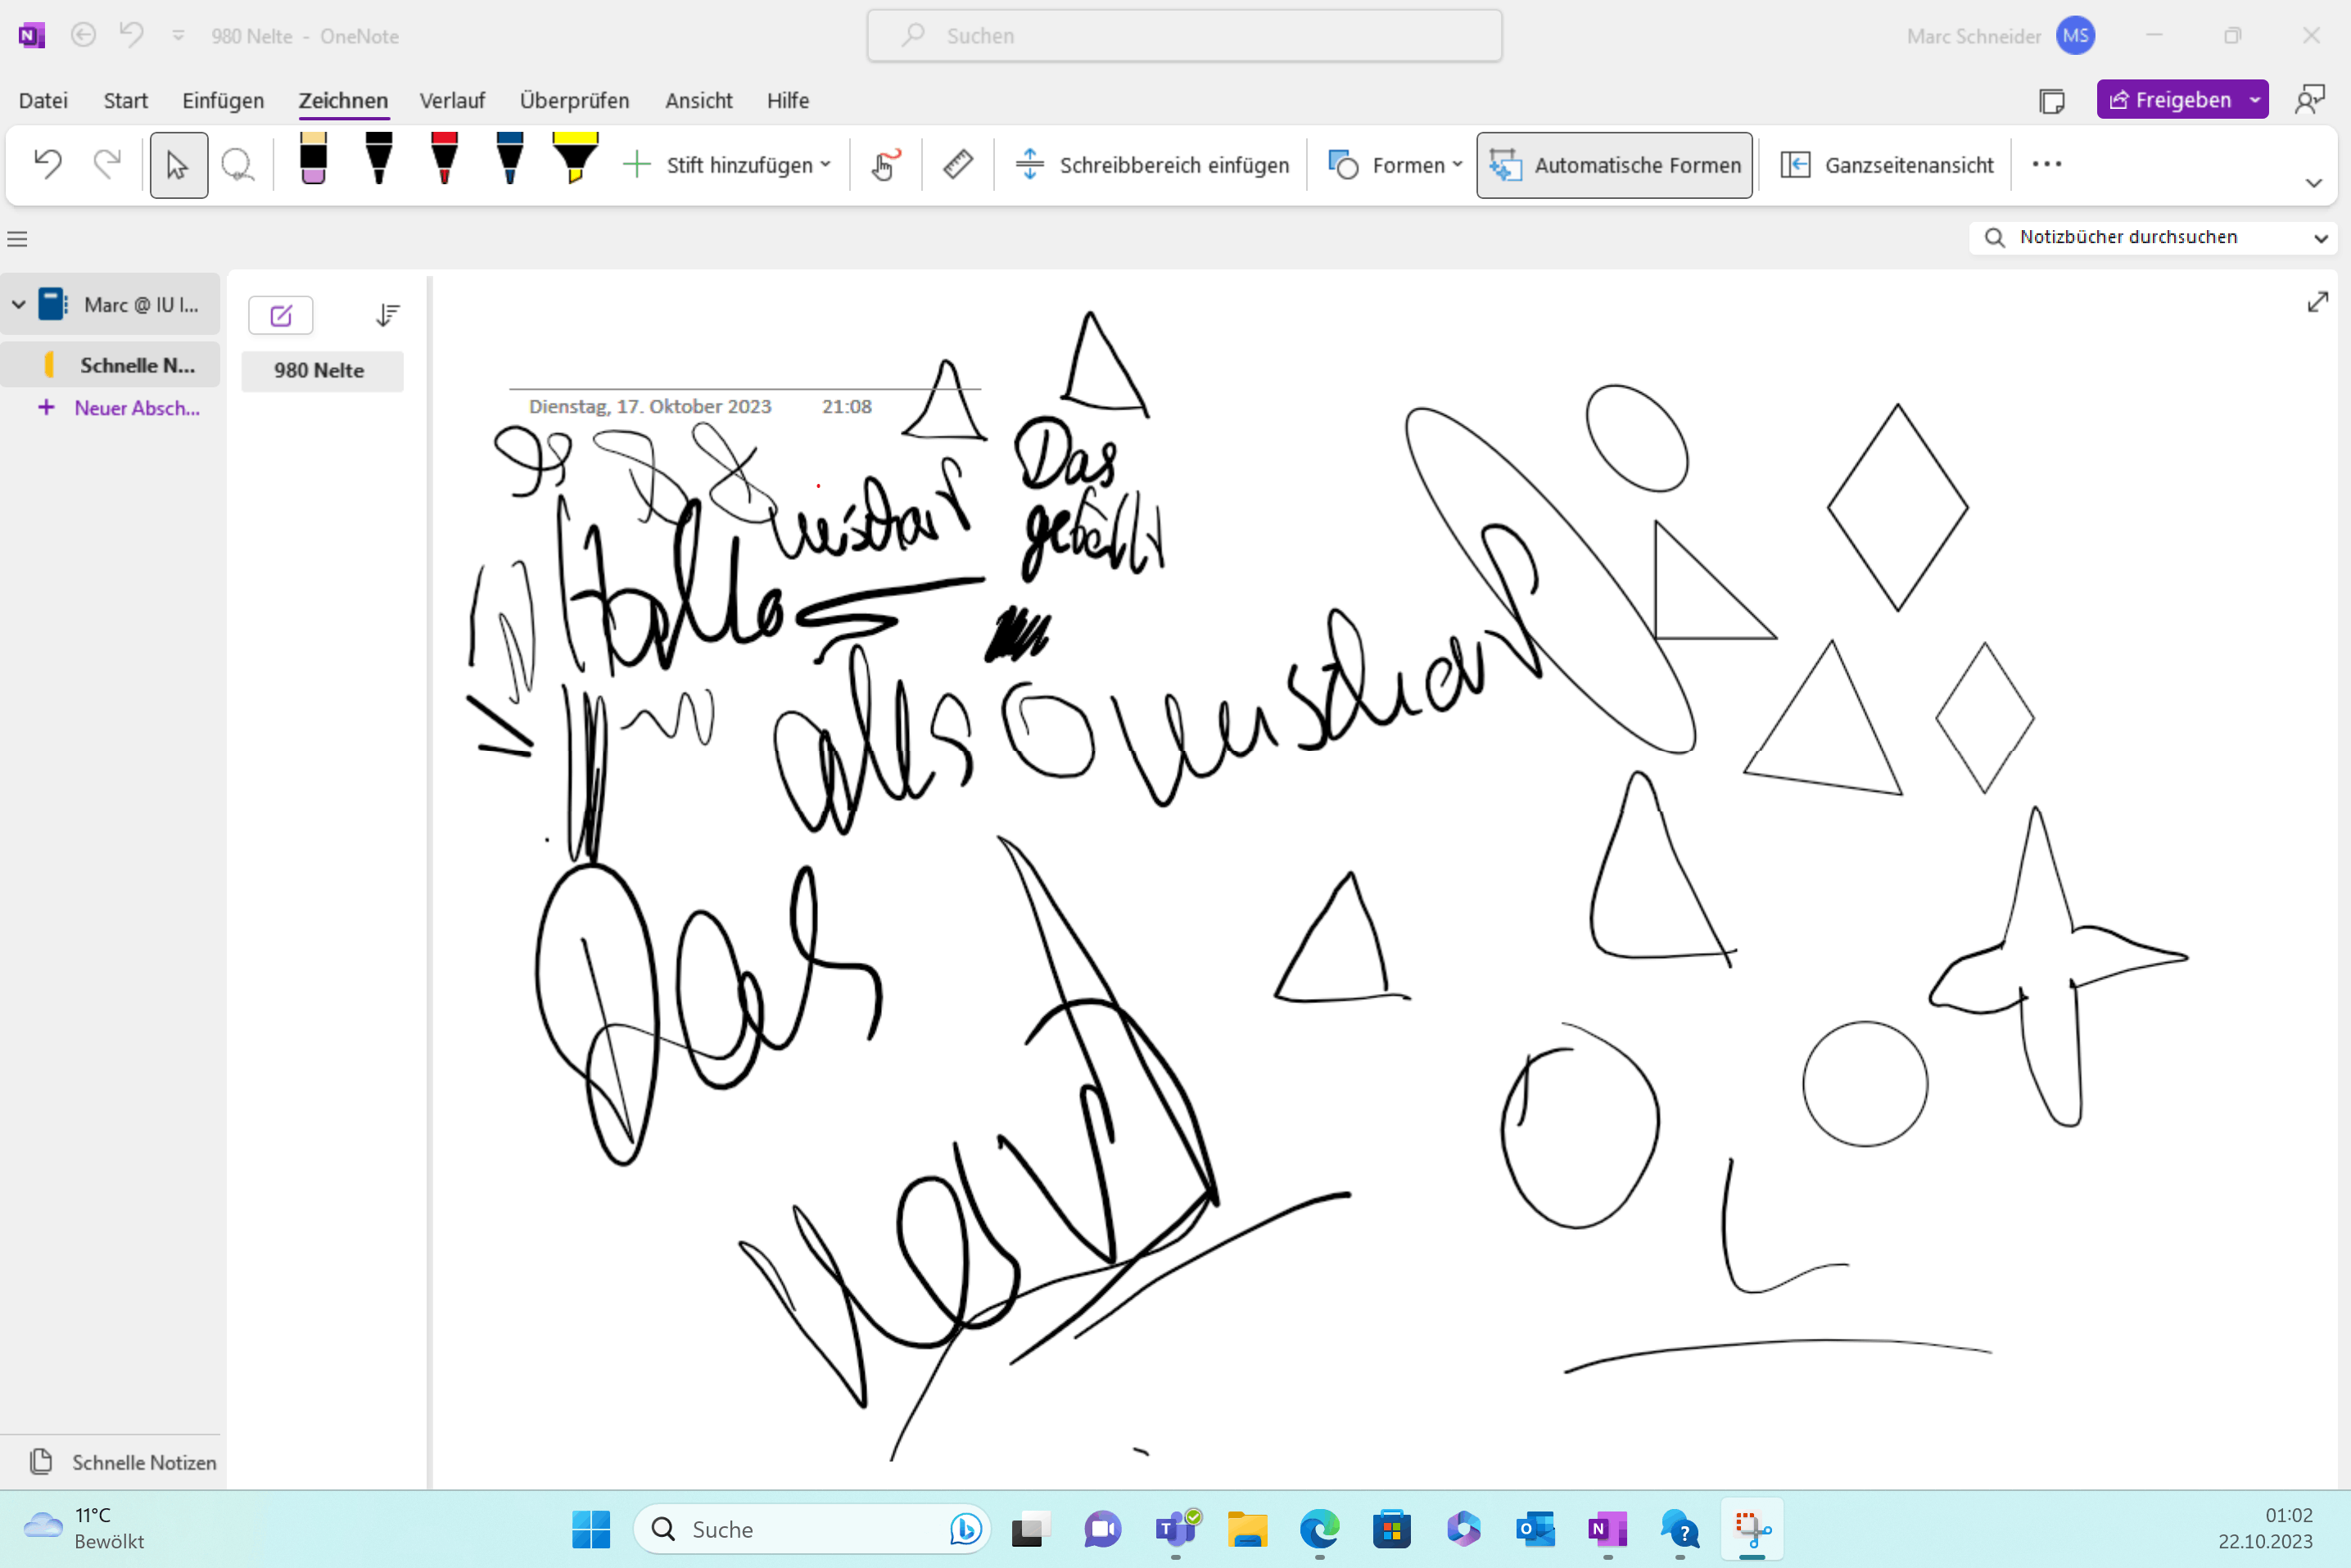Image resolution: width=2351 pixels, height=1568 pixels.
Task: Select the Lasso selection tool
Action: pos(237,165)
